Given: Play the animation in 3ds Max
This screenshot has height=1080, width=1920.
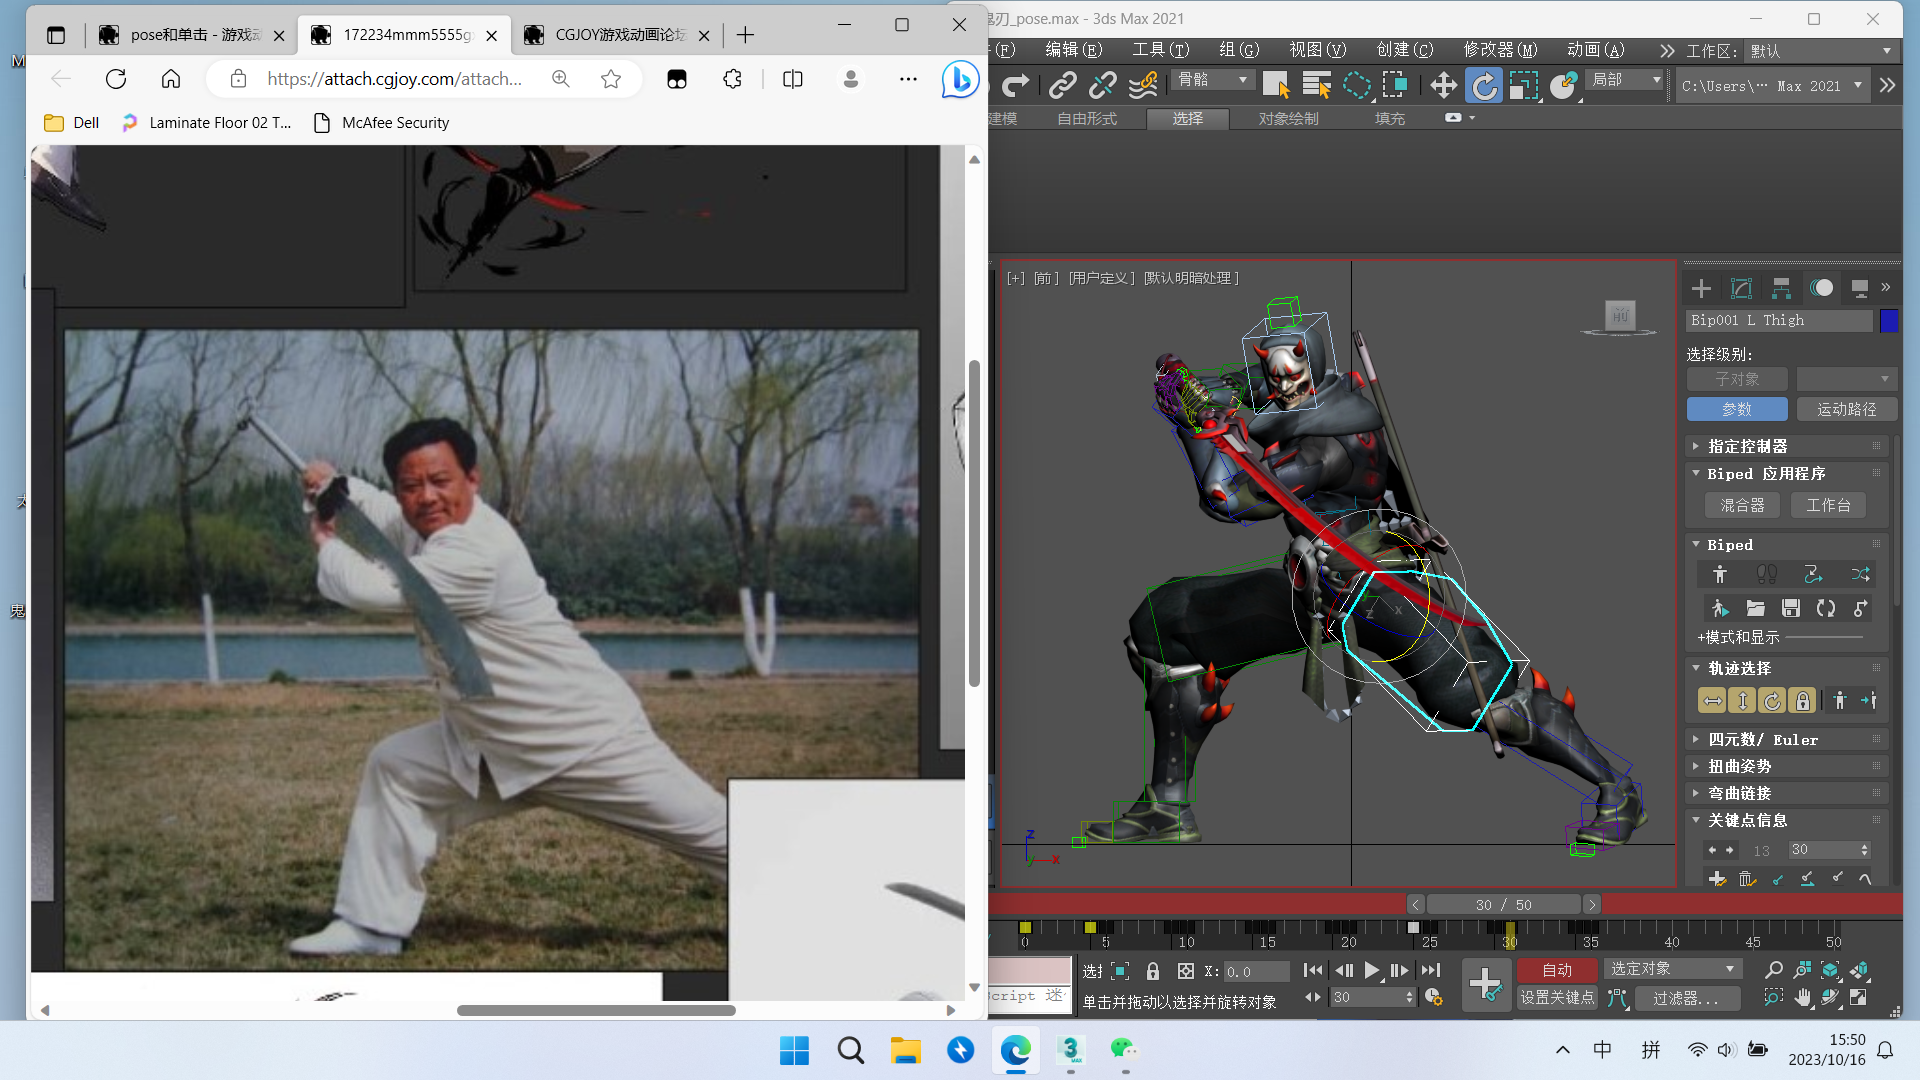Looking at the screenshot, I should [x=1372, y=970].
